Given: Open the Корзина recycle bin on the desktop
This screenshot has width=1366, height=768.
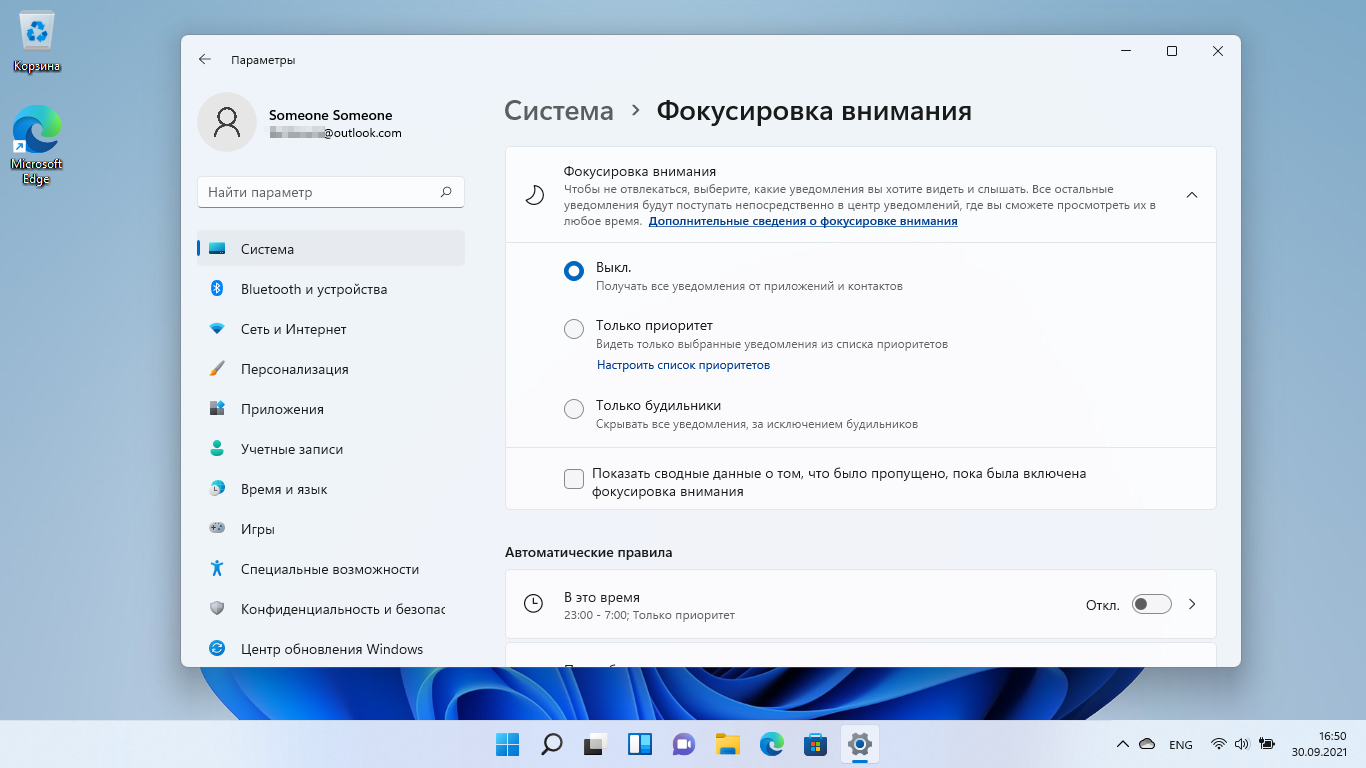Looking at the screenshot, I should 37,42.
